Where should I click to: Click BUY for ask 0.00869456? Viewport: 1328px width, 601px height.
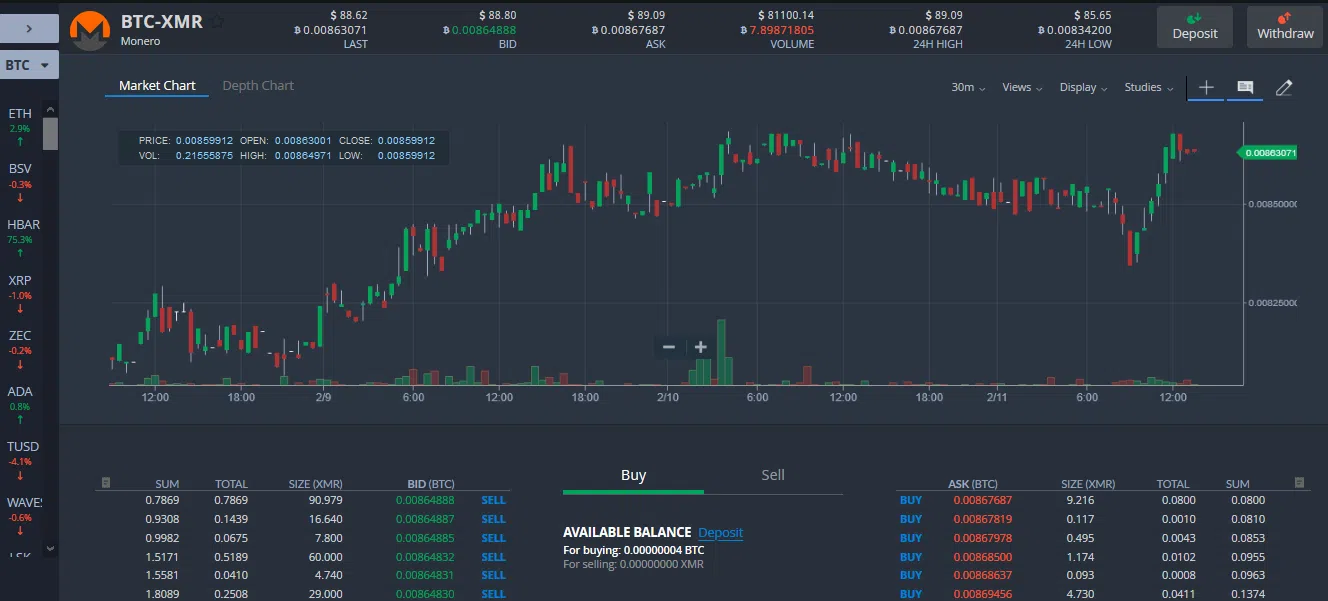point(910,594)
